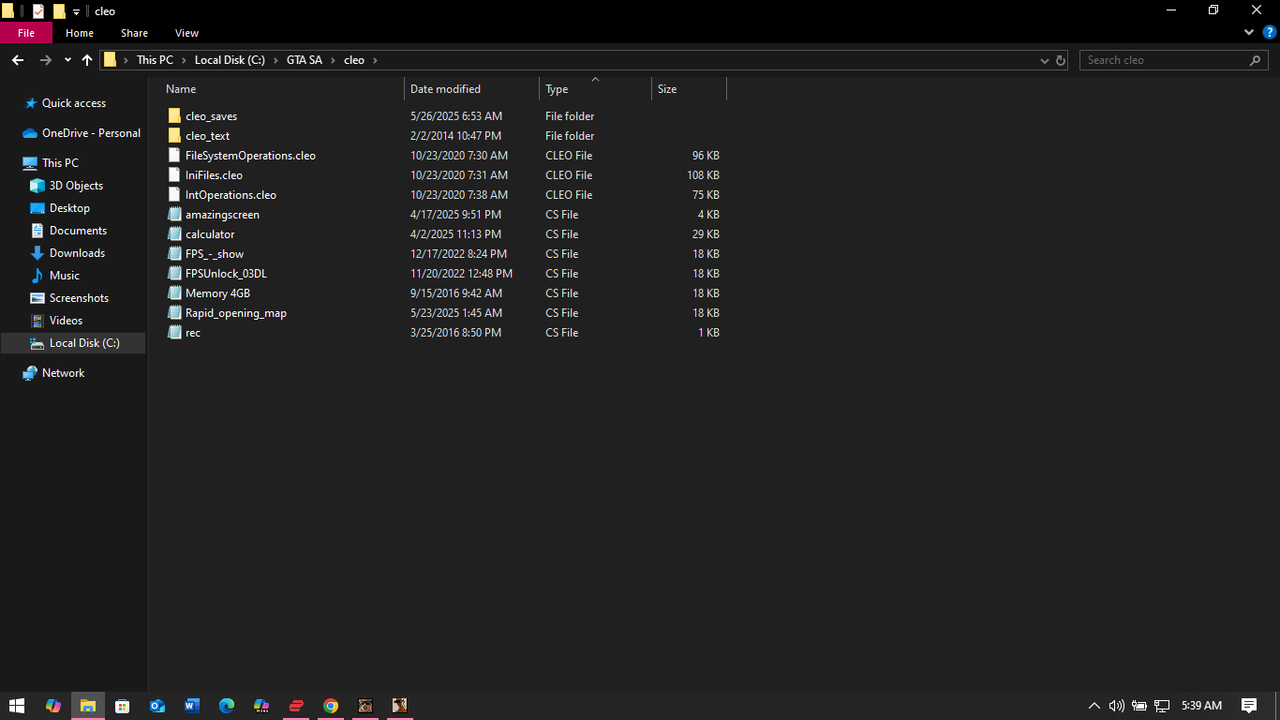The image size is (1280, 720).
Task: Open Documents in the navigation pane
Action: coord(78,231)
